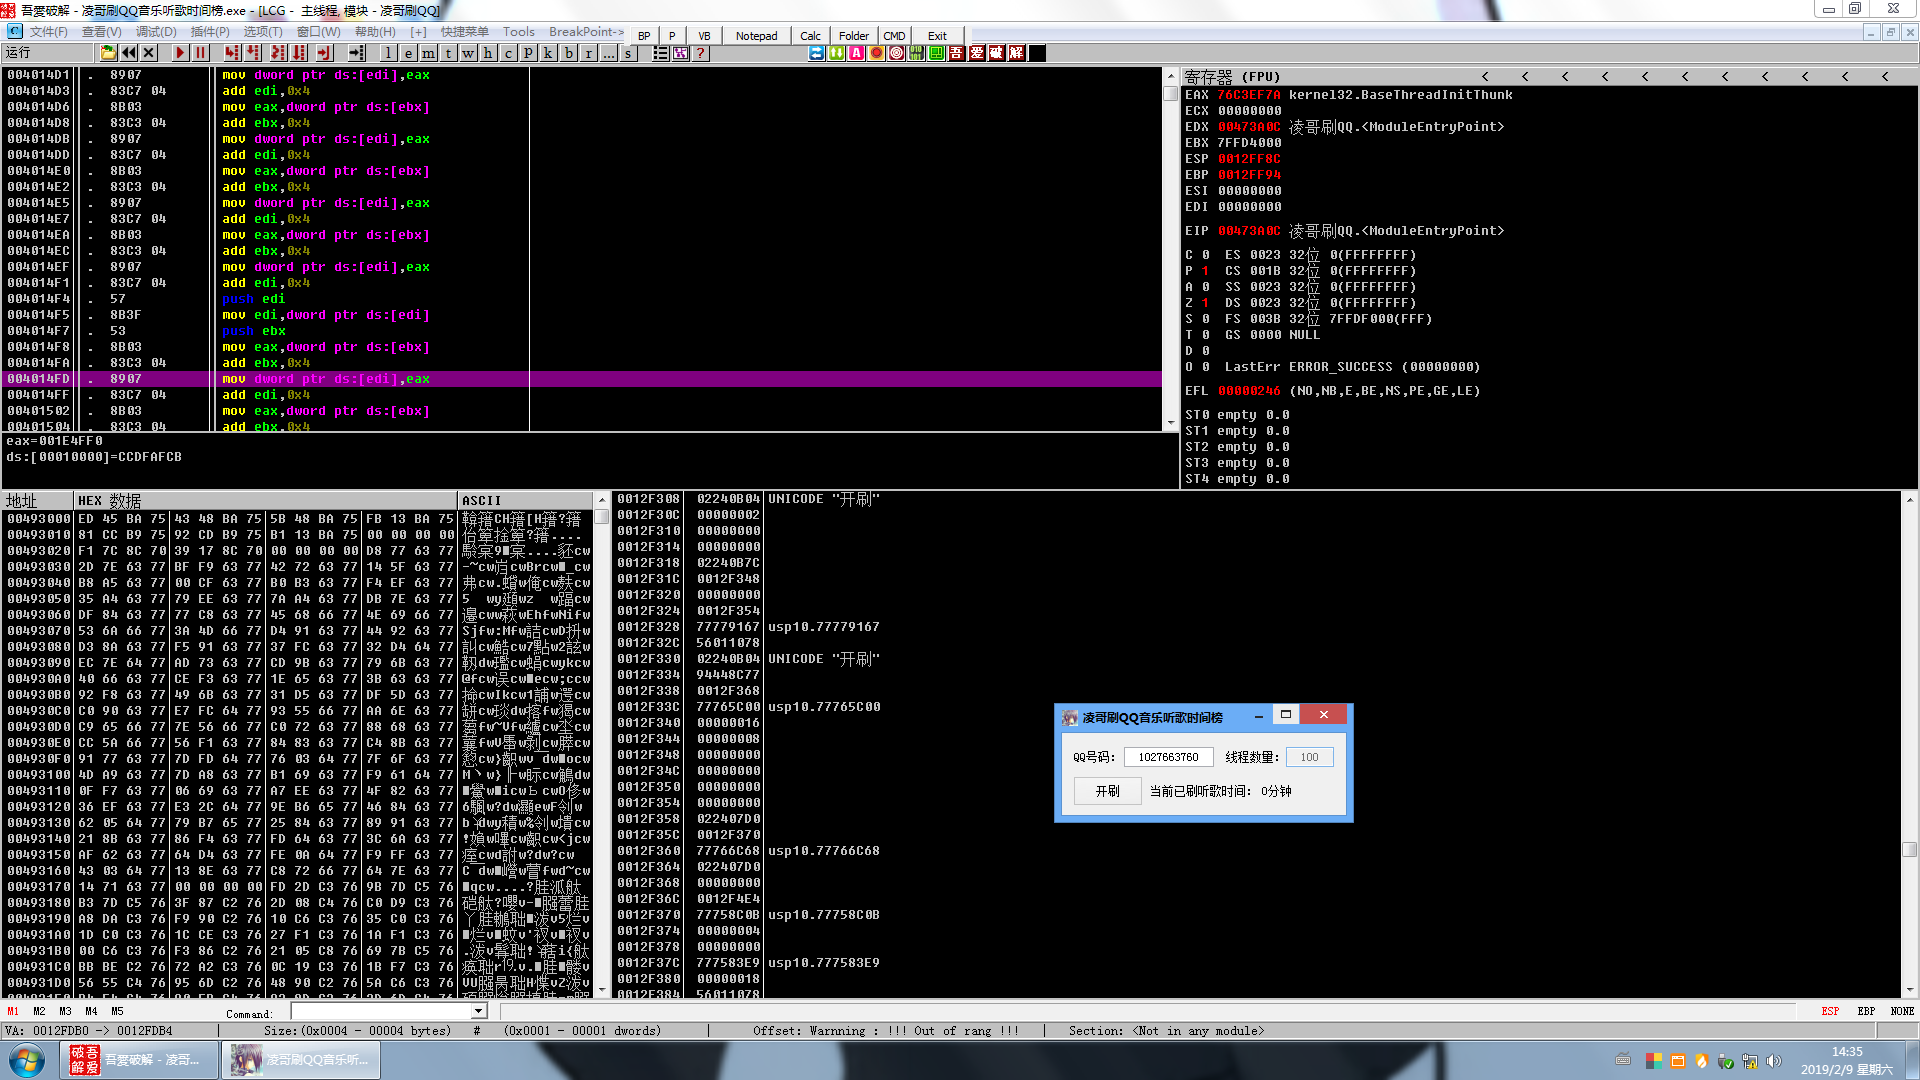The width and height of the screenshot is (1920, 1080).
Task: Open the BreakPoint-> menu
Action: [x=586, y=32]
